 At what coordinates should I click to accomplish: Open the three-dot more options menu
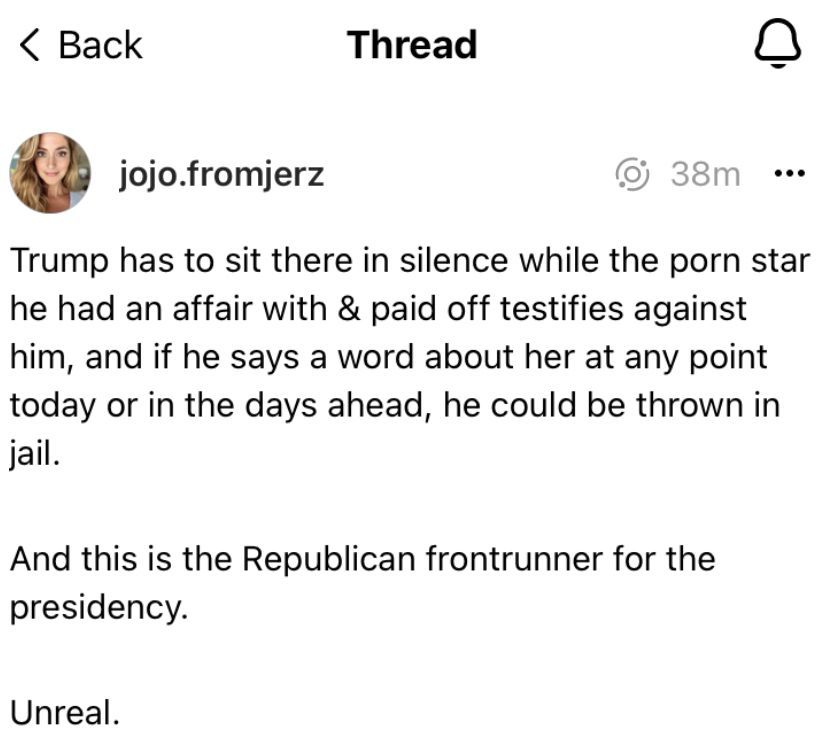789,174
